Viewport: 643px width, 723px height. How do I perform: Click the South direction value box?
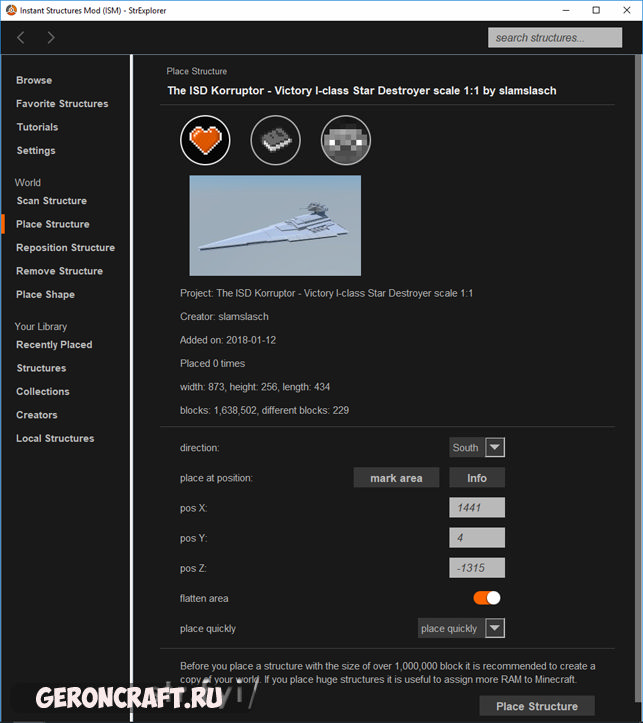tap(466, 447)
